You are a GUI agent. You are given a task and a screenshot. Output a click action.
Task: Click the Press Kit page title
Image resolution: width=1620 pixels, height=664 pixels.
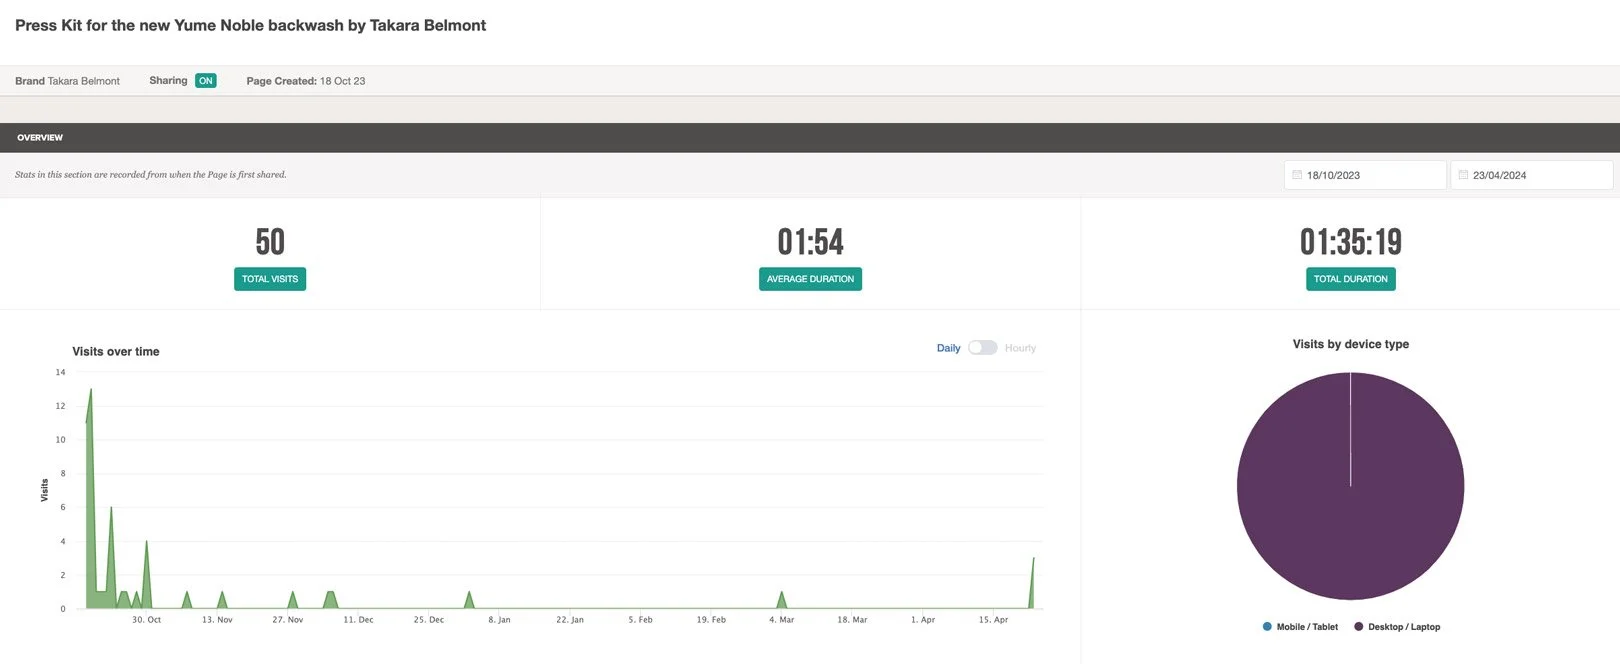pos(250,25)
